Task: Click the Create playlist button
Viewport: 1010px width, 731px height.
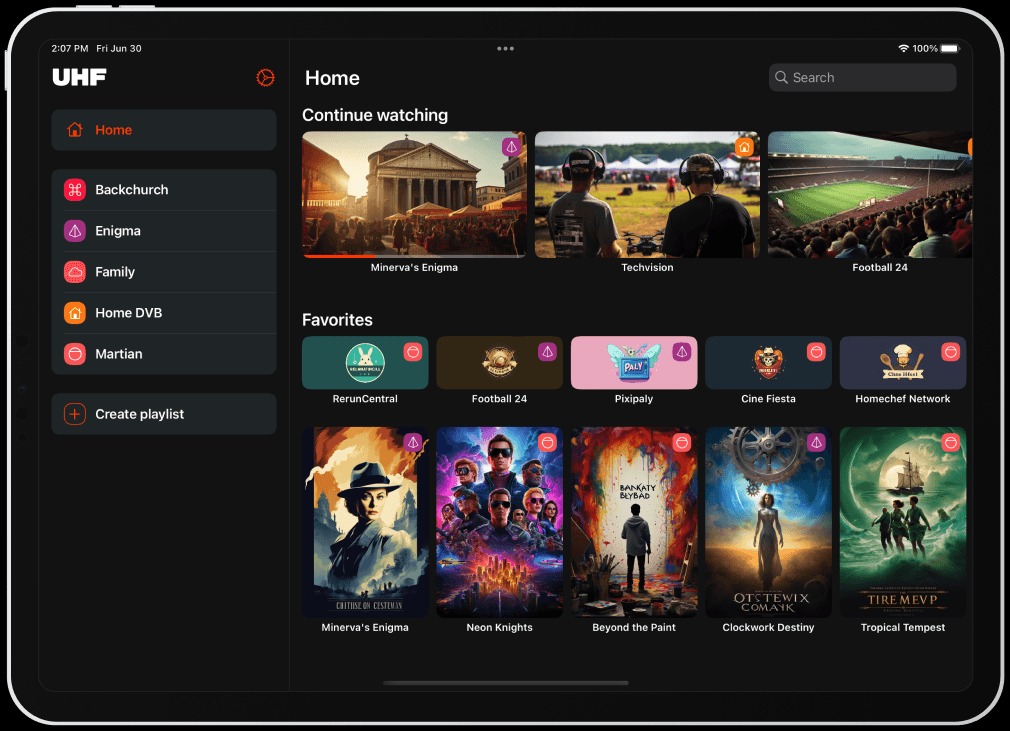Action: (164, 414)
